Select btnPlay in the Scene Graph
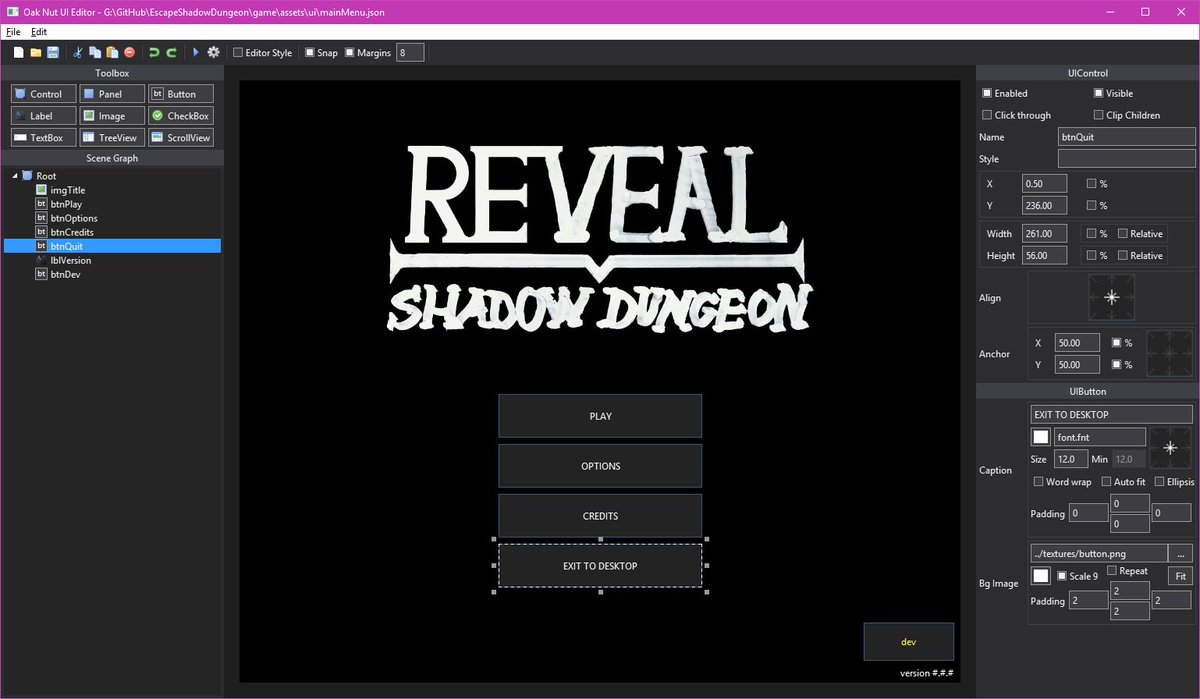Image resolution: width=1200 pixels, height=699 pixels. (x=66, y=204)
